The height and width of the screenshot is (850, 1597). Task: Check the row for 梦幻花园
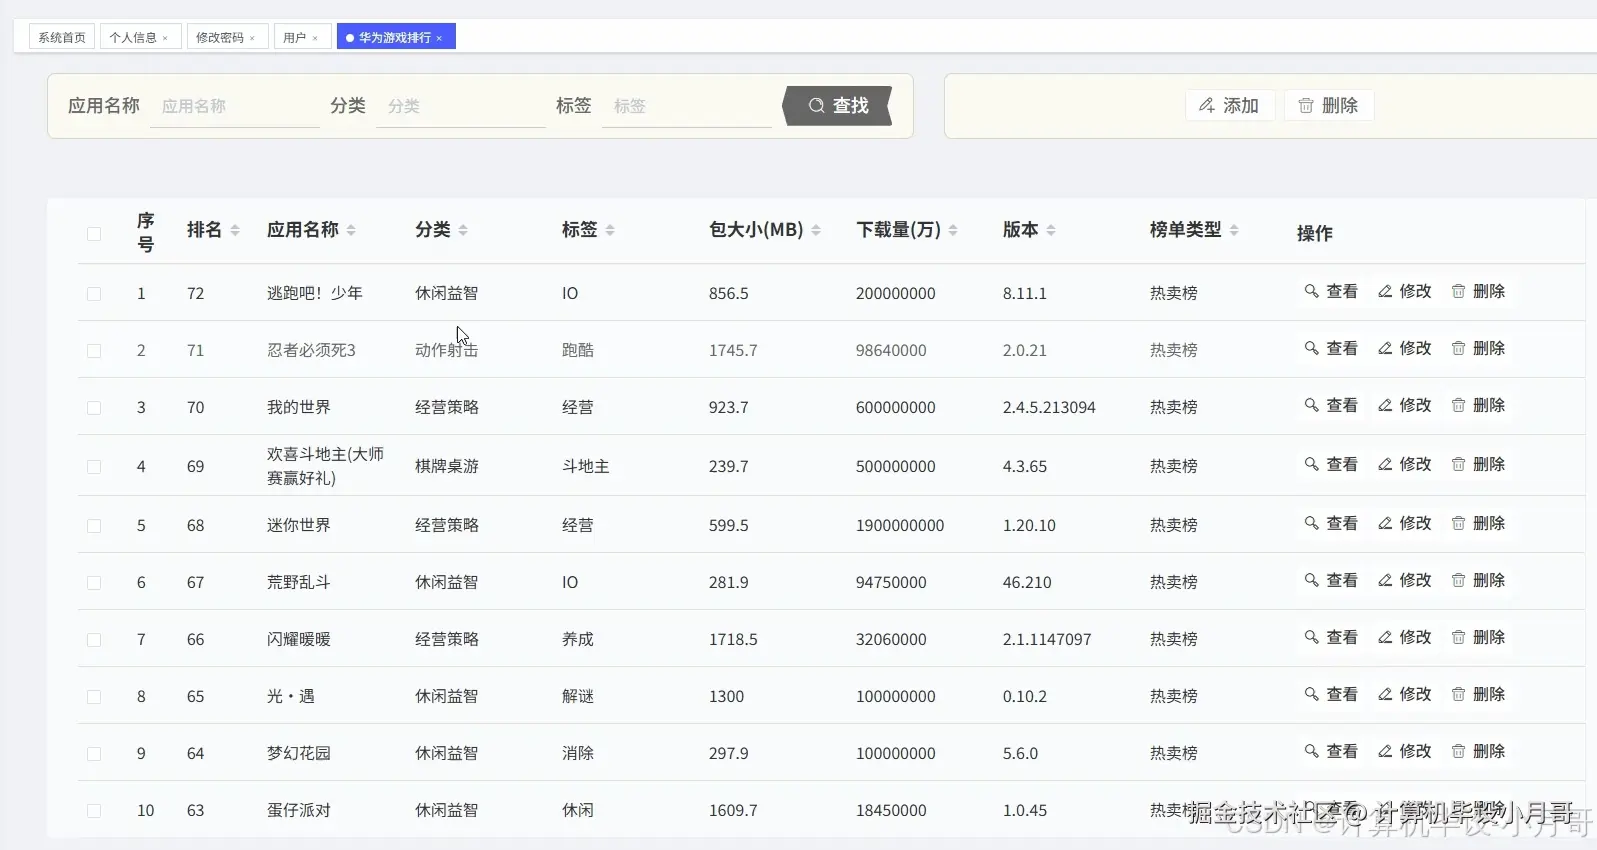tap(94, 754)
